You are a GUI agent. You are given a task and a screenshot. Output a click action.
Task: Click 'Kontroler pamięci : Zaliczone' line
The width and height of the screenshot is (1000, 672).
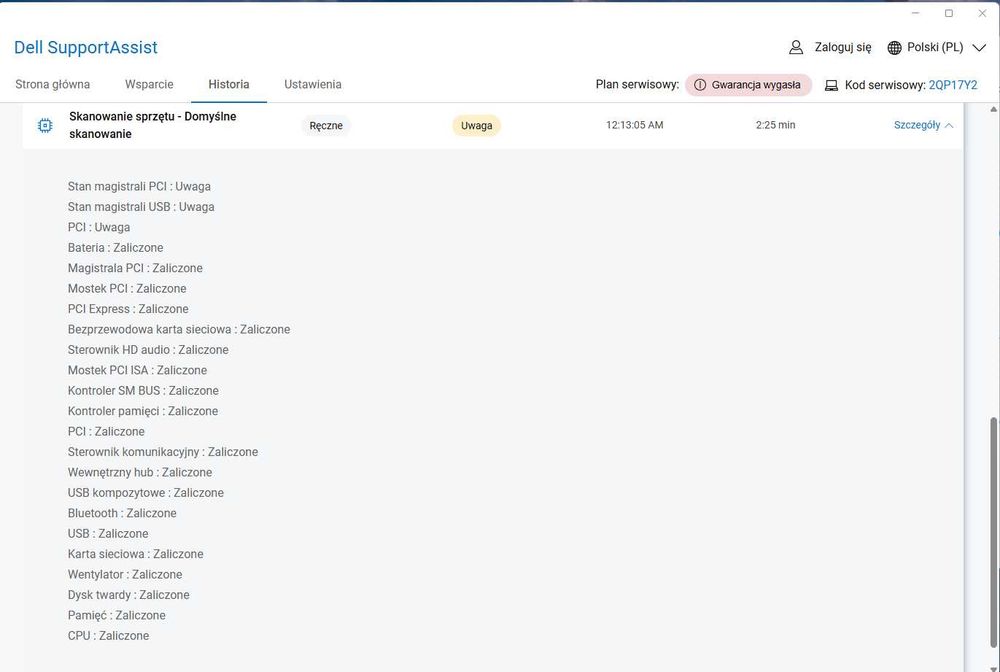[x=143, y=411]
